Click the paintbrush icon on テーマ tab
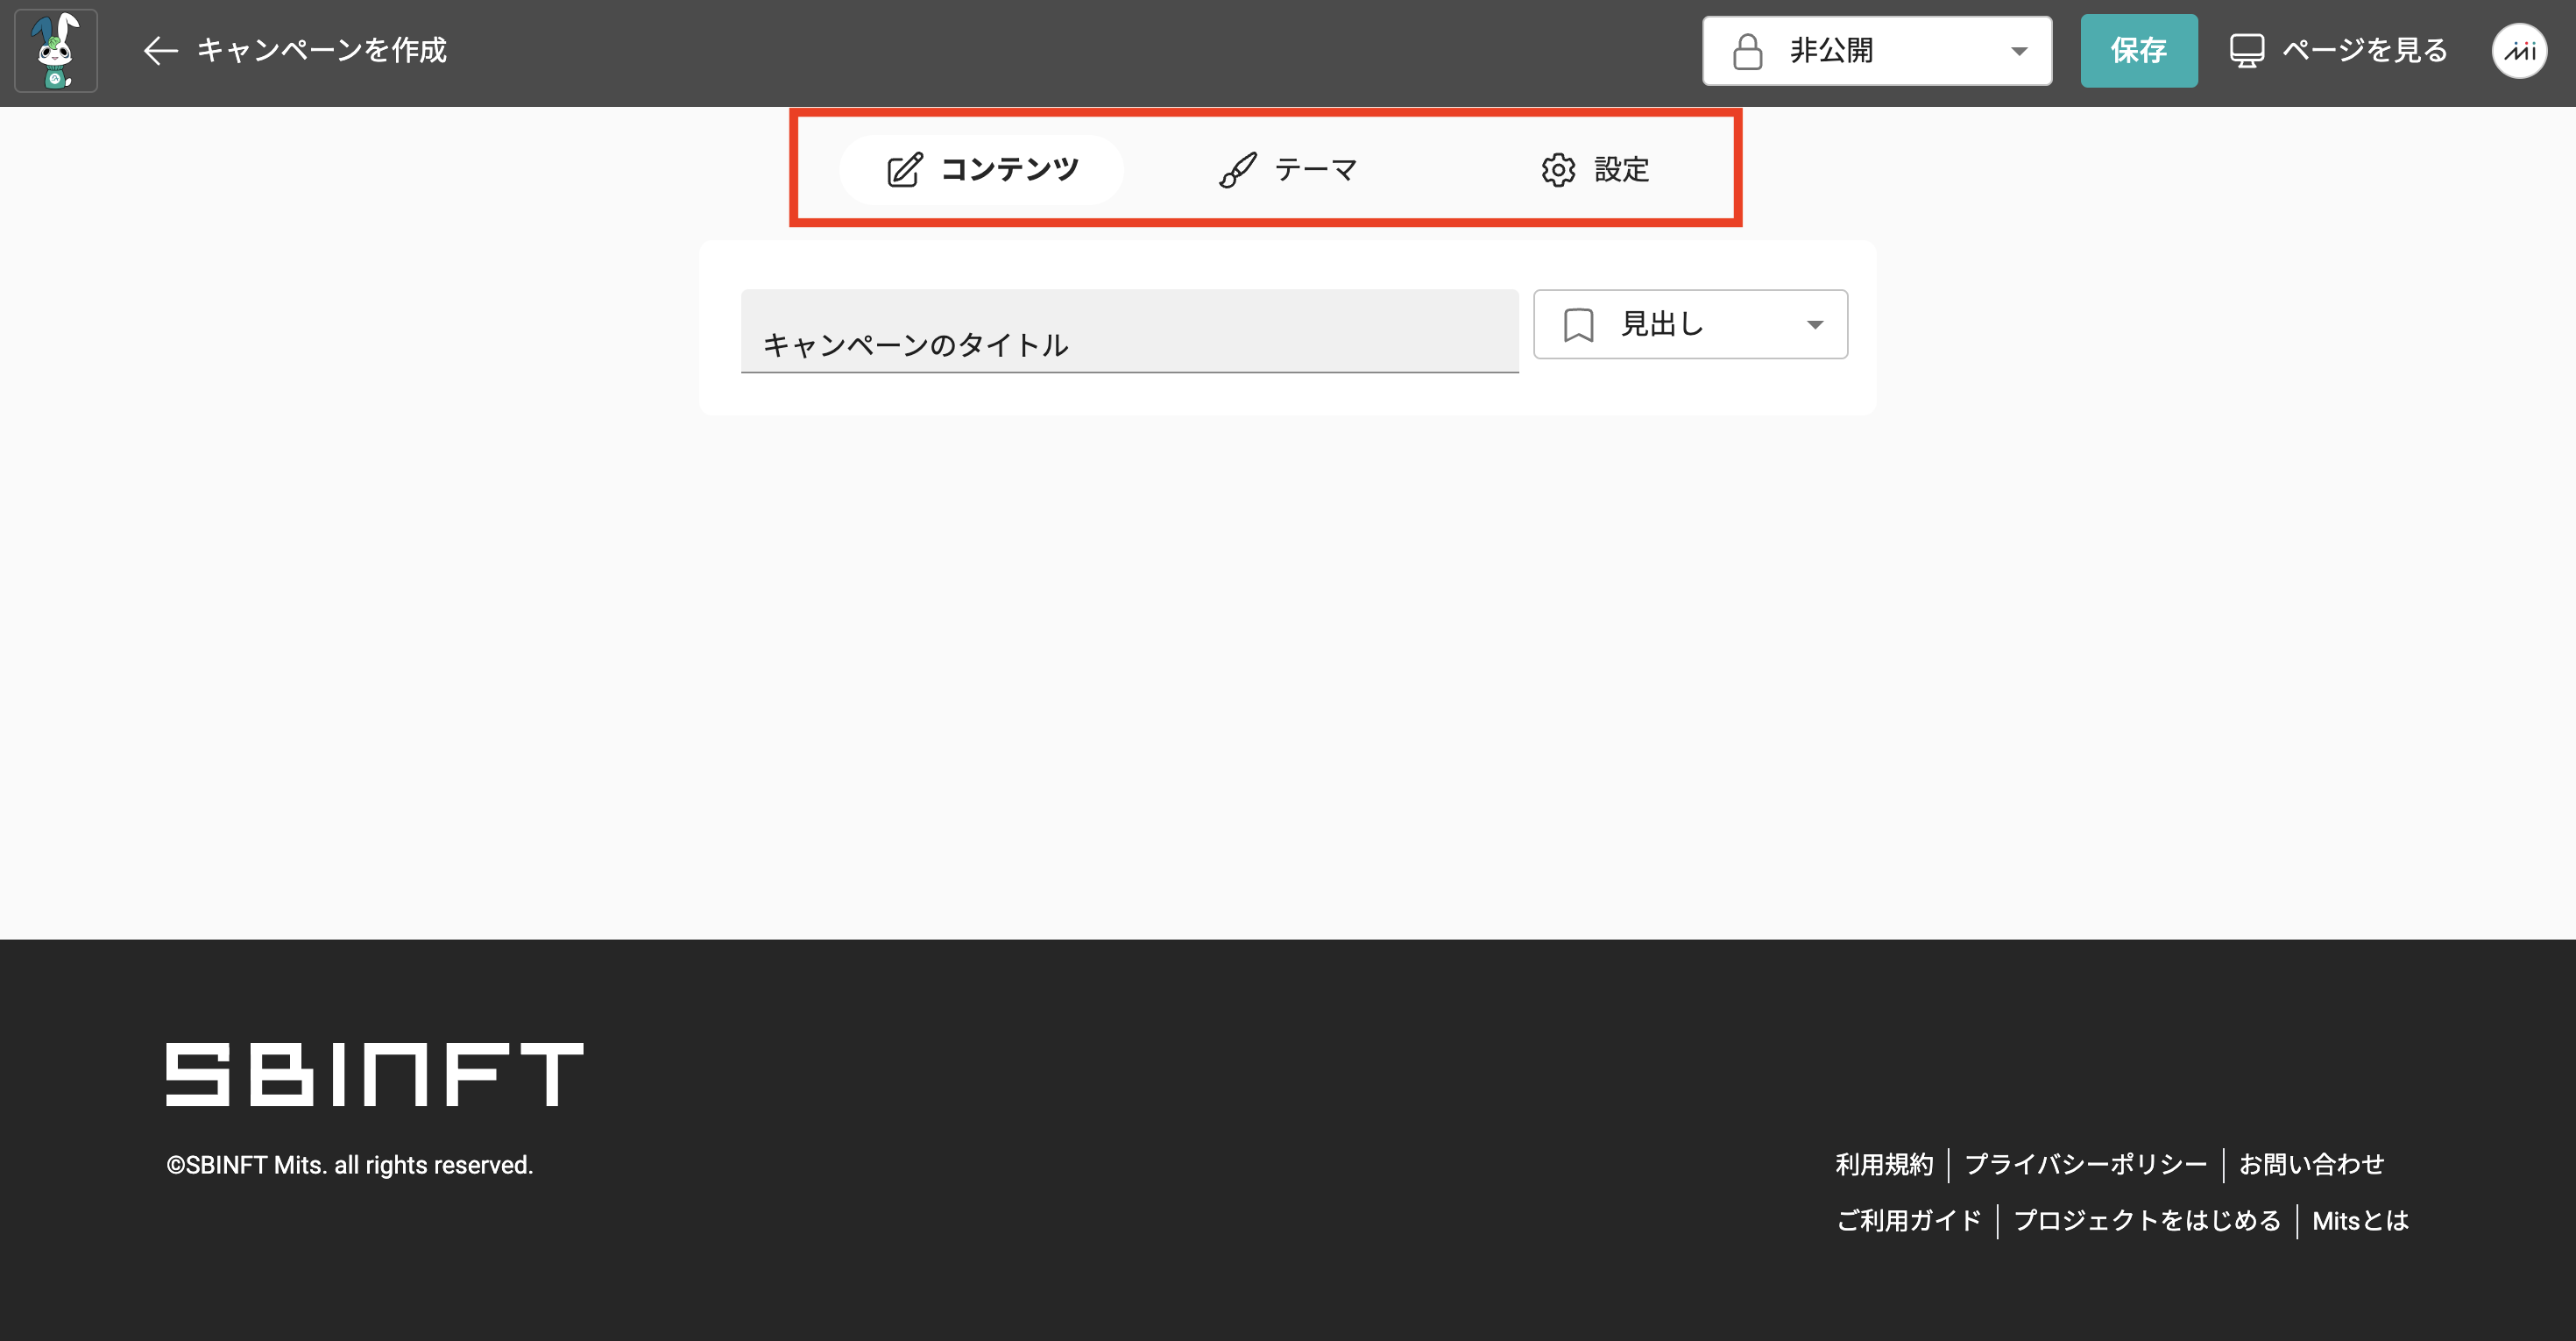 [x=1238, y=170]
